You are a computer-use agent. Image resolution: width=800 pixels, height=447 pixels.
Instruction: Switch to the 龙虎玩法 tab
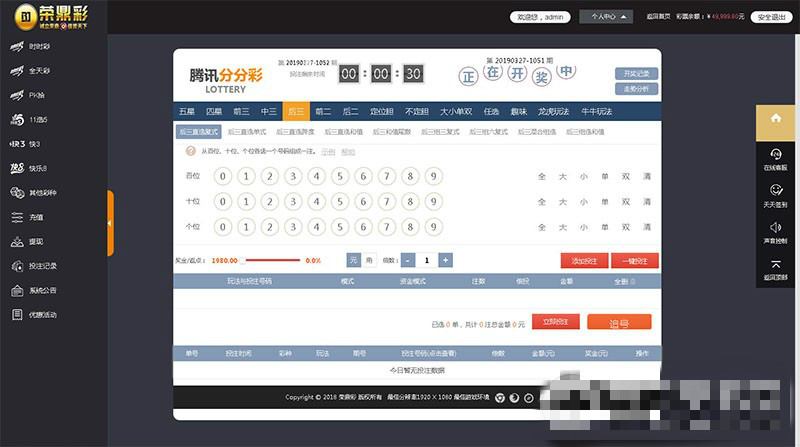[x=553, y=111]
